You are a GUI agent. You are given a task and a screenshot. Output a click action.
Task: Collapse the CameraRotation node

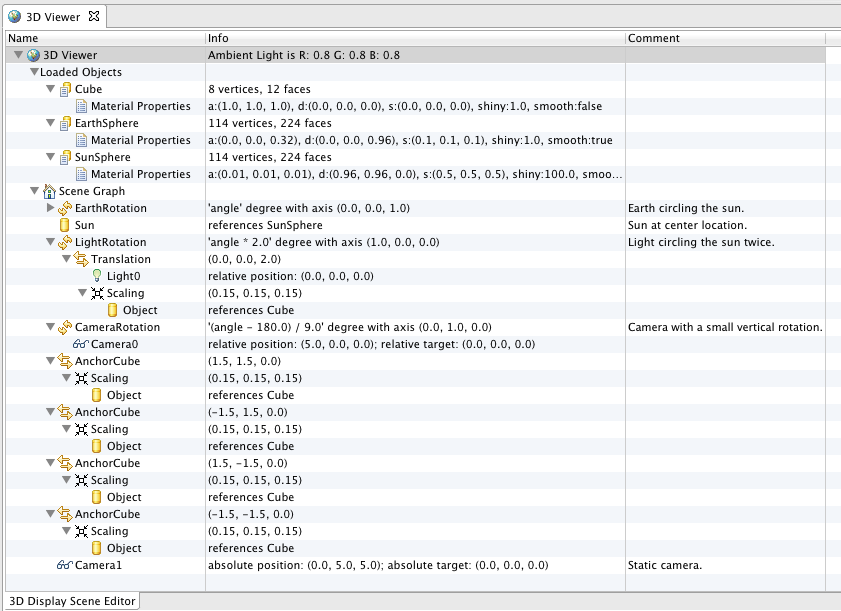pyautogui.click(x=50, y=327)
